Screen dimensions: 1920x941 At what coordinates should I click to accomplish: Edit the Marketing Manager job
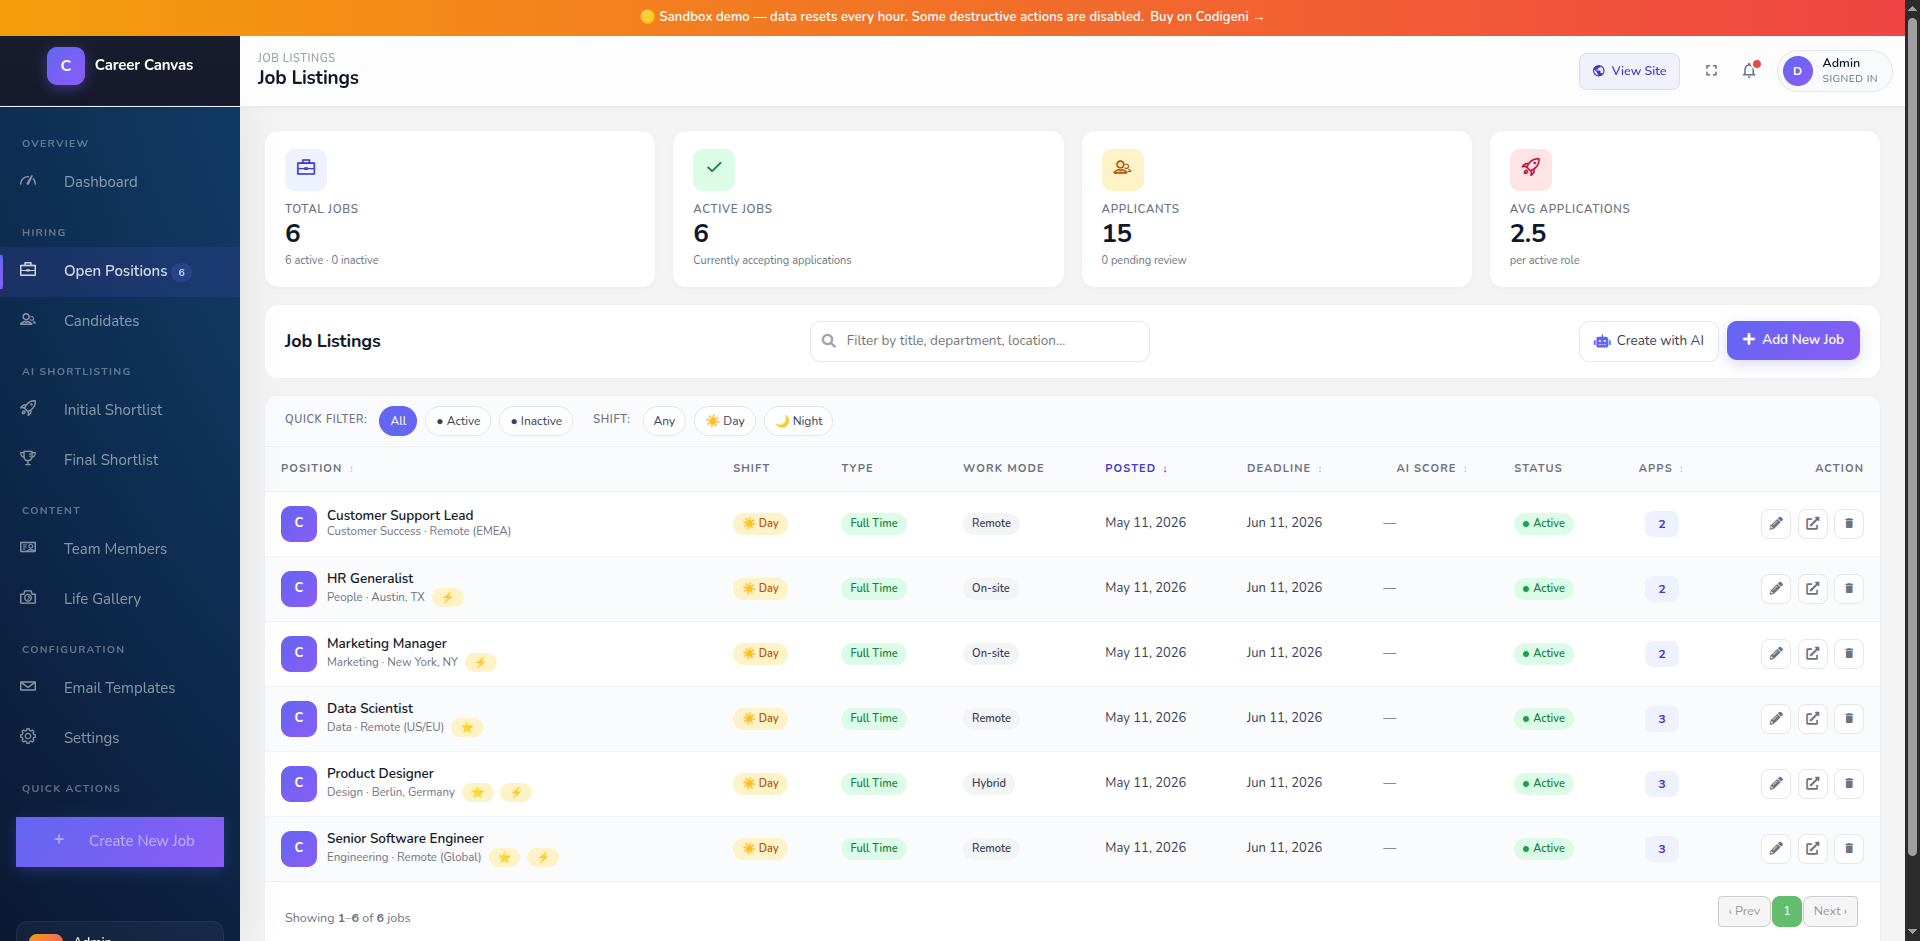(1776, 653)
